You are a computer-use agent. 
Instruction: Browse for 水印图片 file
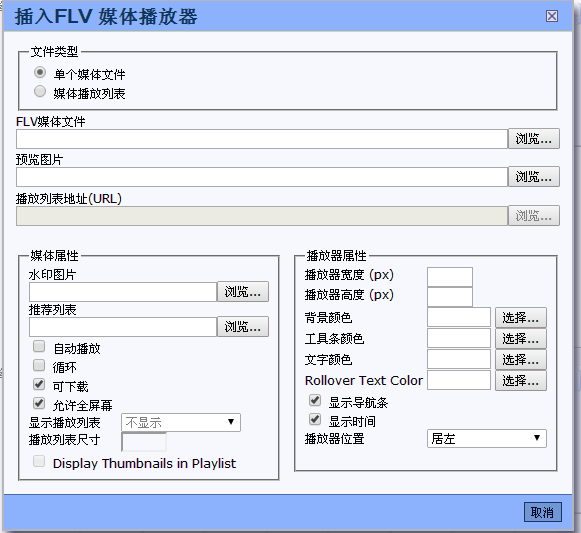(x=243, y=292)
